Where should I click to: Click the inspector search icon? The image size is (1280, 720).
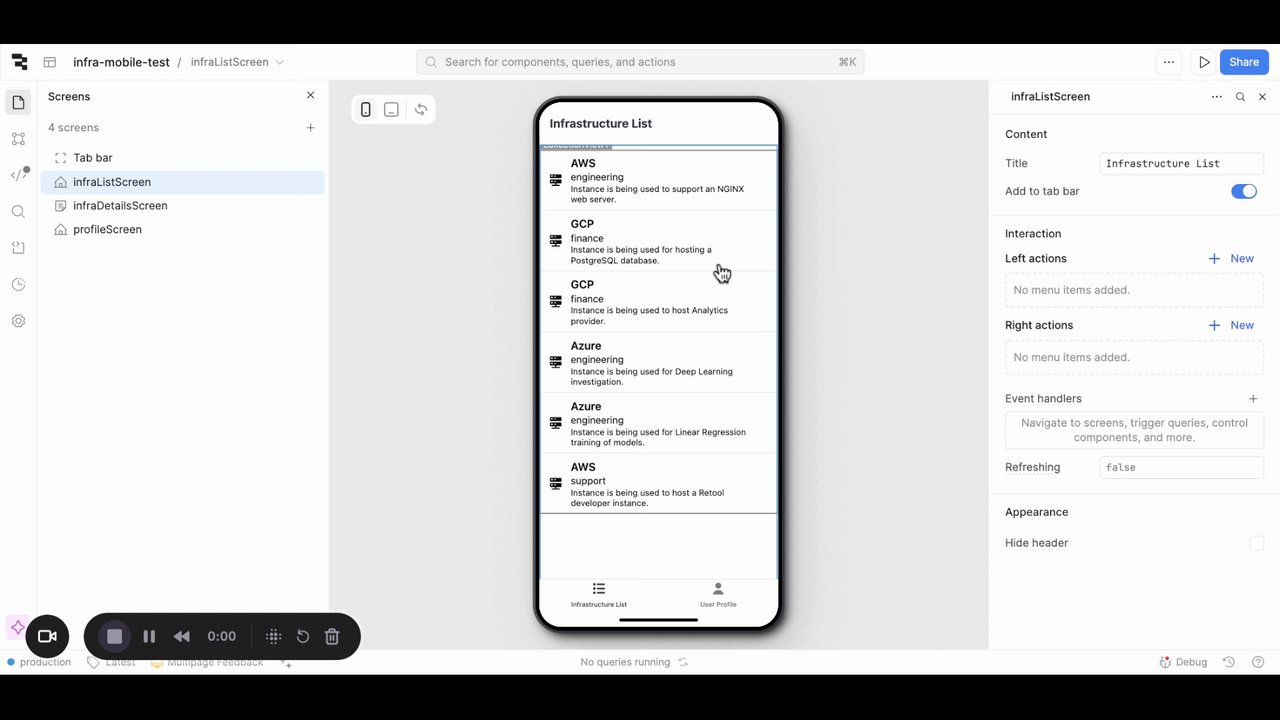click(x=1240, y=97)
